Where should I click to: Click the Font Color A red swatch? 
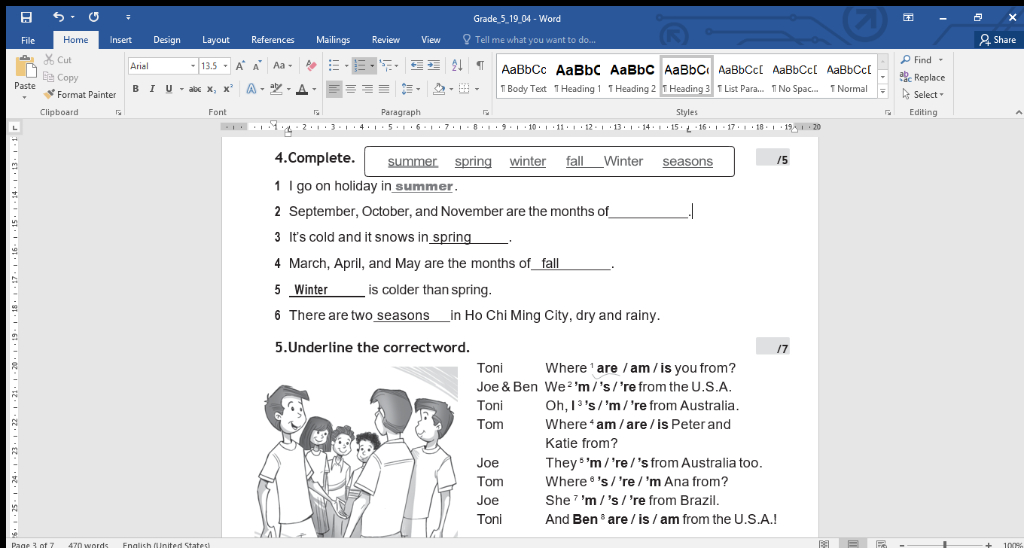(x=302, y=89)
